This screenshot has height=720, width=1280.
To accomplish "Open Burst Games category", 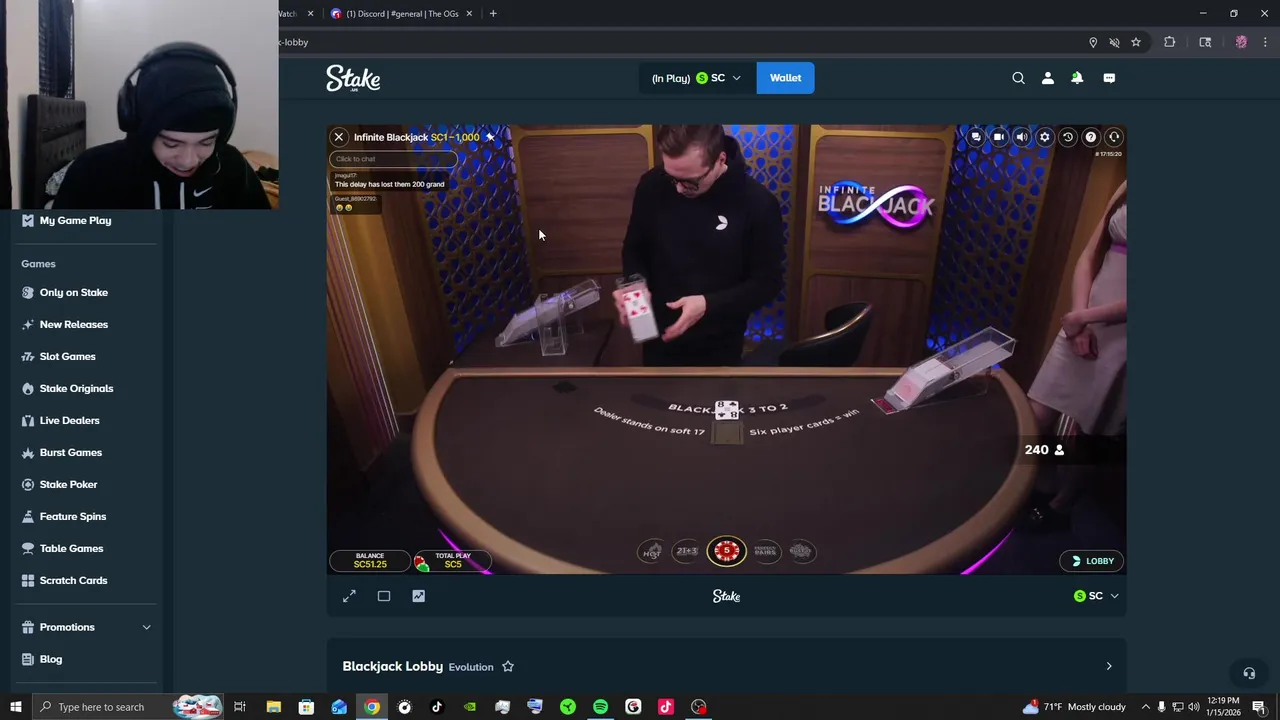I will coord(71,452).
